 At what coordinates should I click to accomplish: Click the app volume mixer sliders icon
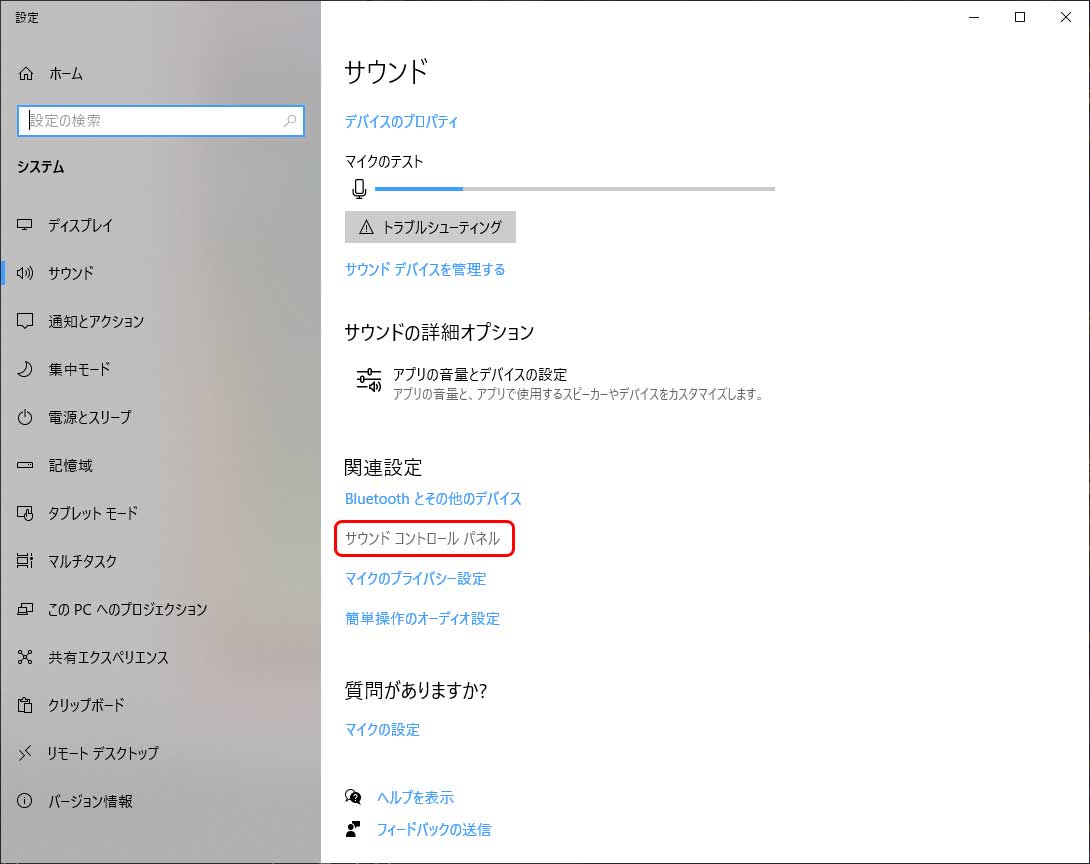(368, 380)
